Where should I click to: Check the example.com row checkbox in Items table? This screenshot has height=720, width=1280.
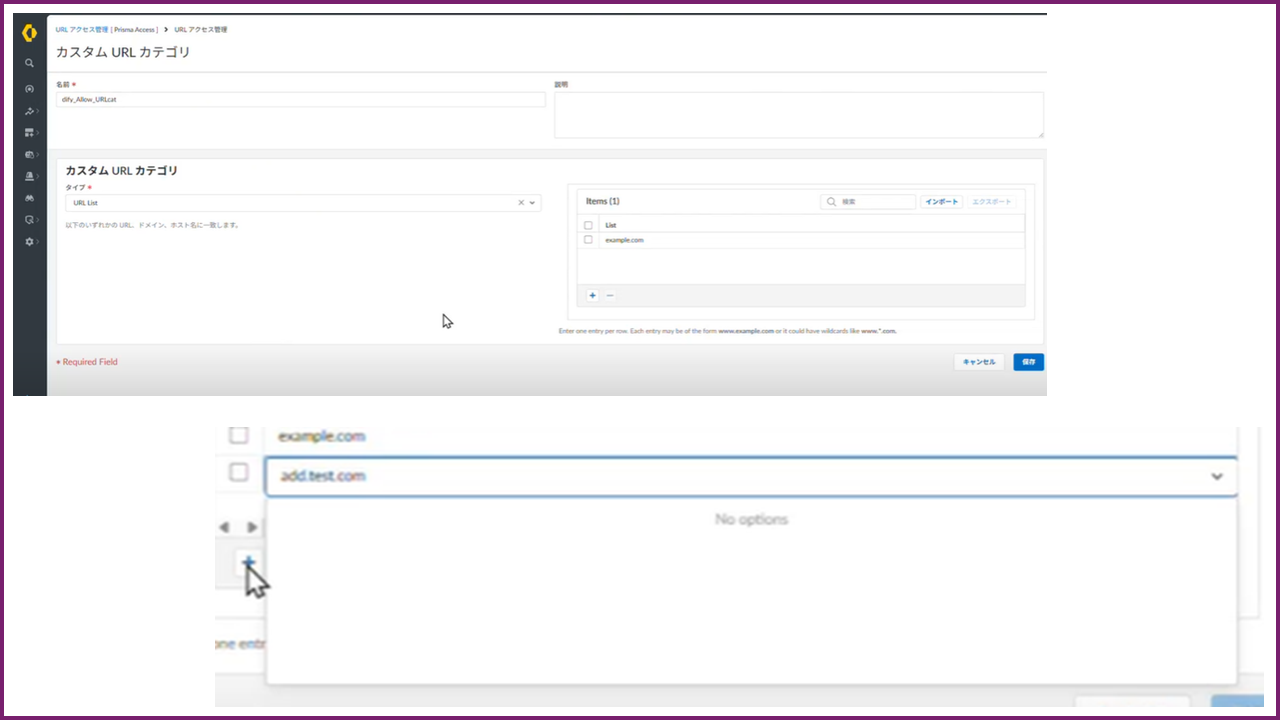point(588,240)
